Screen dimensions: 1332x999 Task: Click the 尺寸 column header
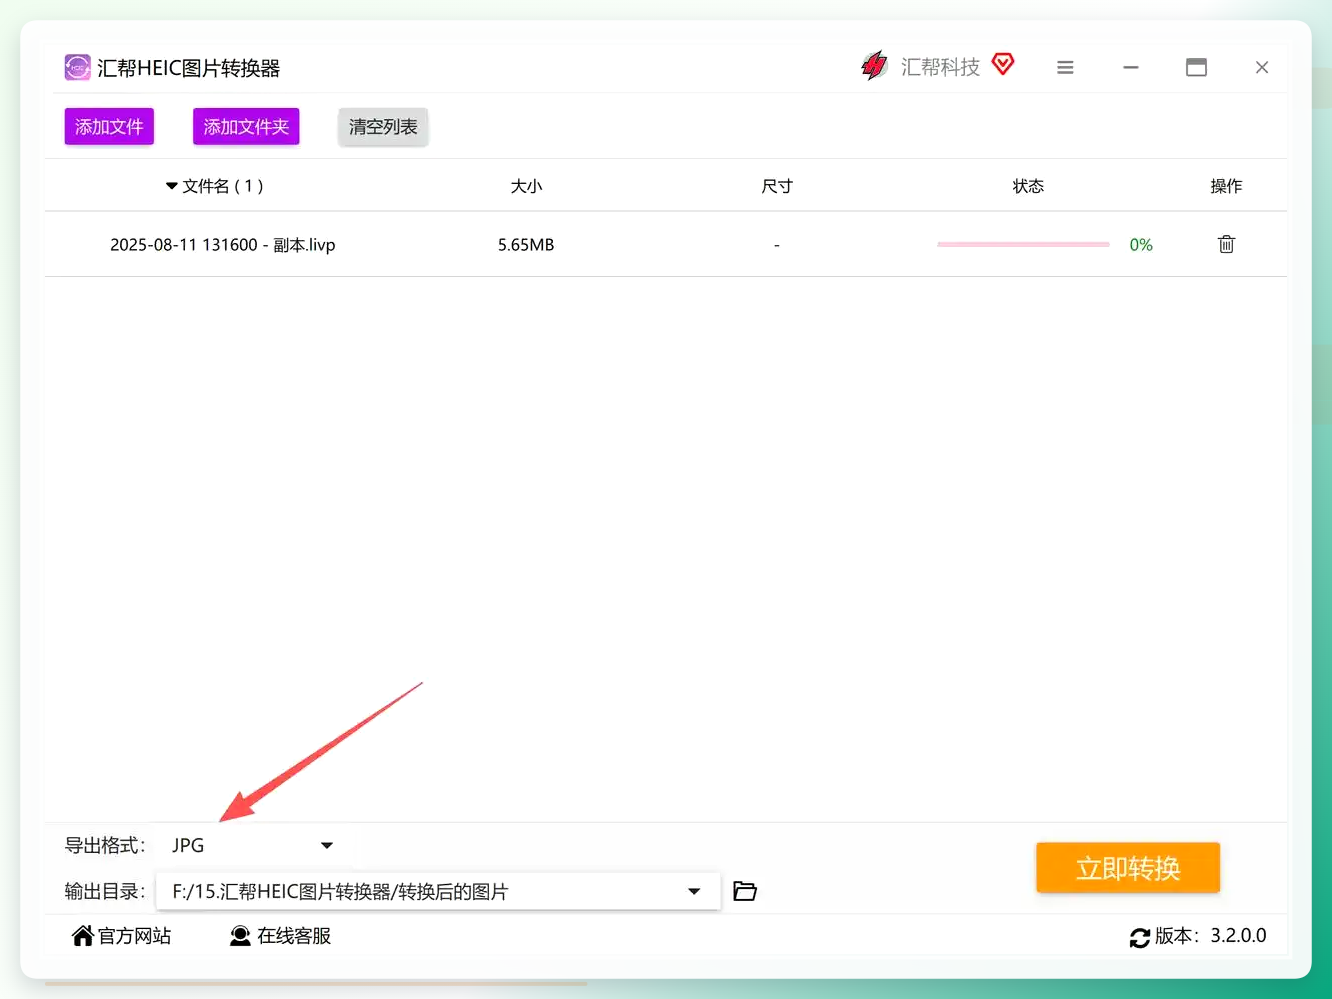[x=777, y=186]
